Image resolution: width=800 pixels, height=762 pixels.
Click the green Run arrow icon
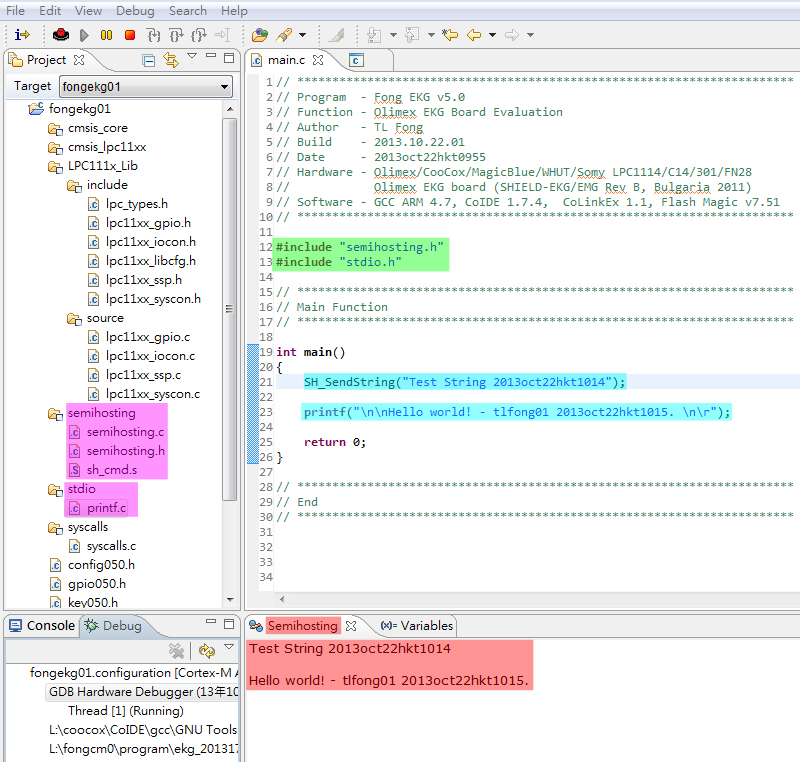click(x=84, y=35)
